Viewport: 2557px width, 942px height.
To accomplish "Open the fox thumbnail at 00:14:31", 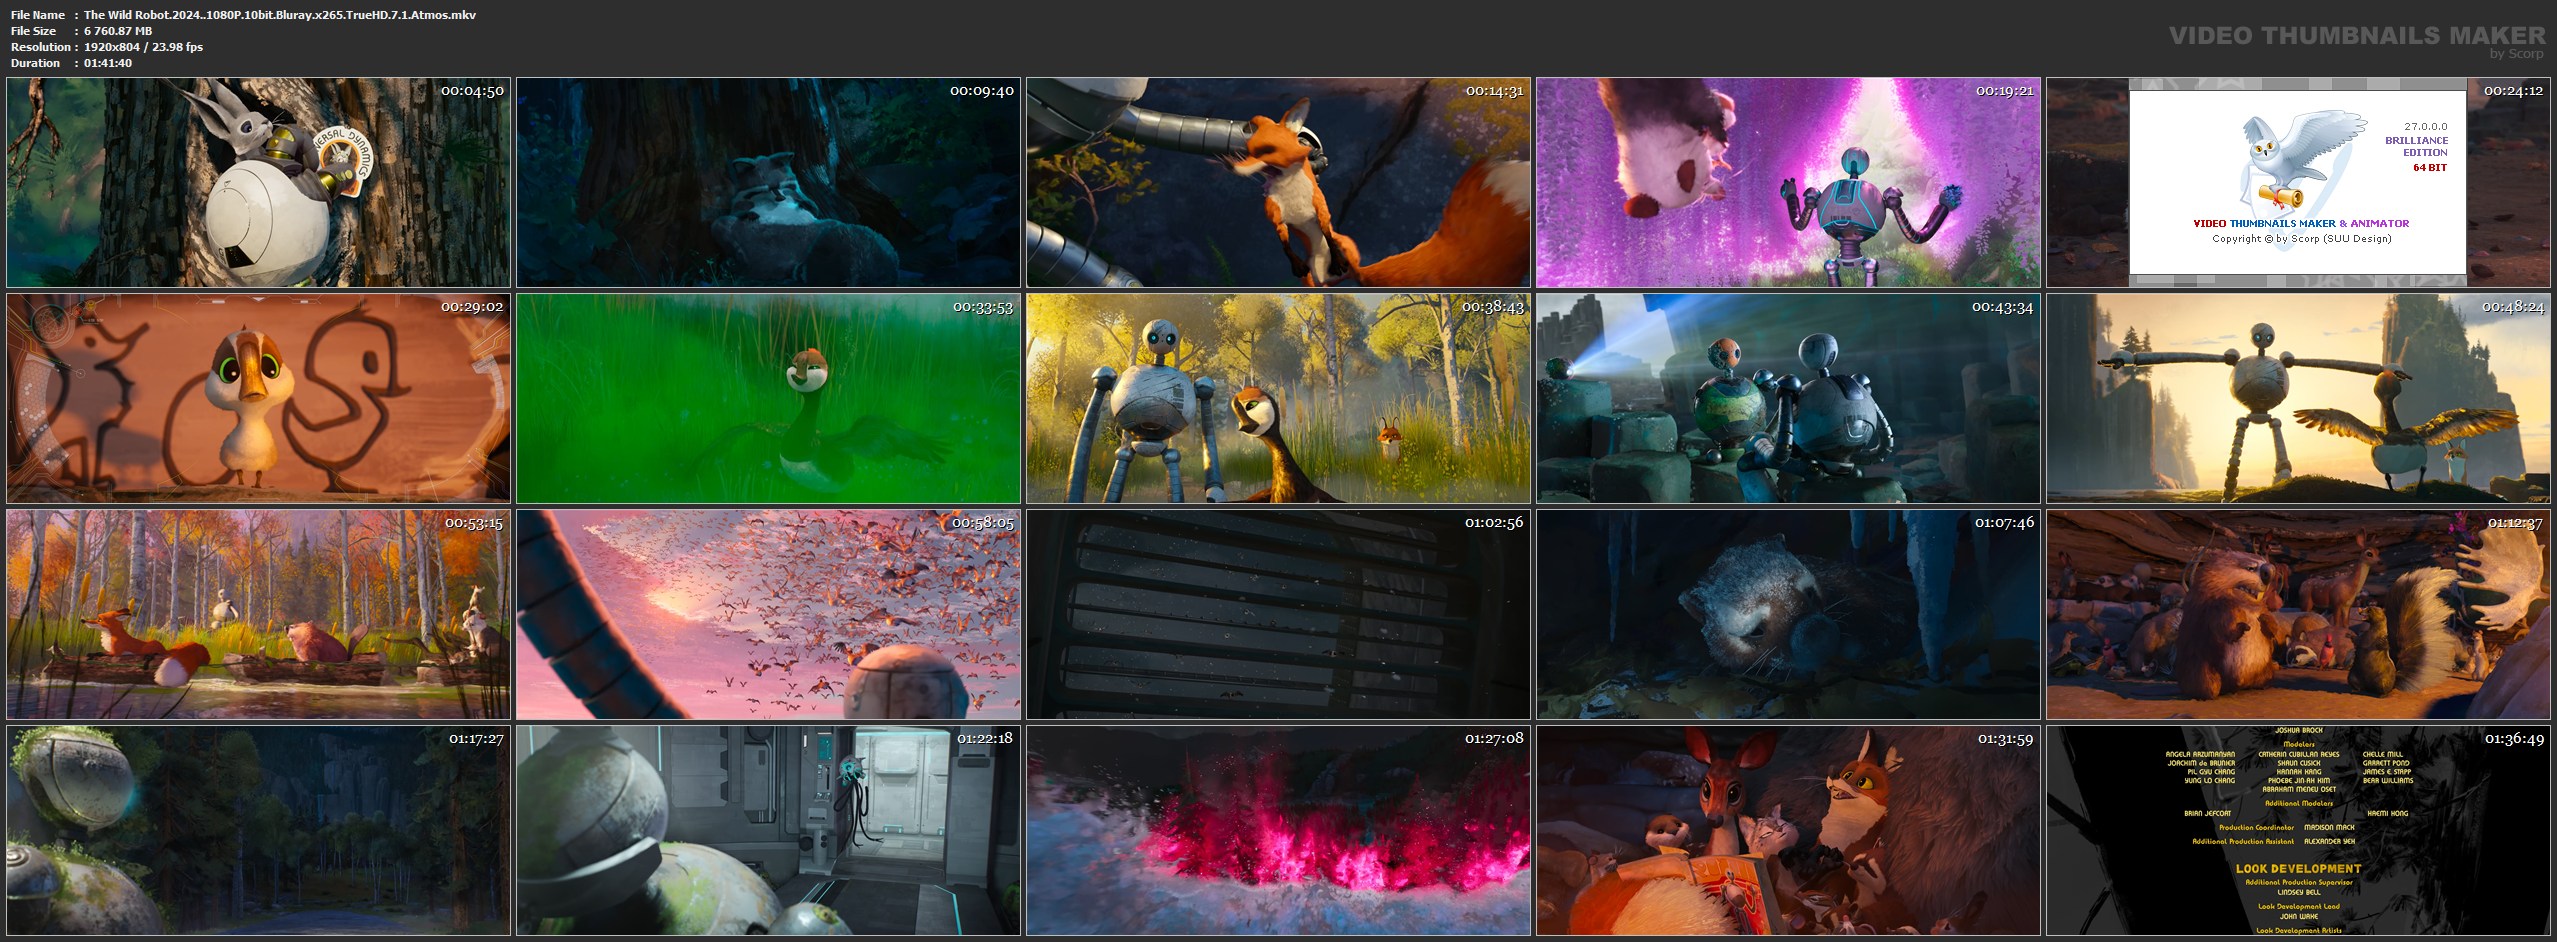I will point(1278,183).
